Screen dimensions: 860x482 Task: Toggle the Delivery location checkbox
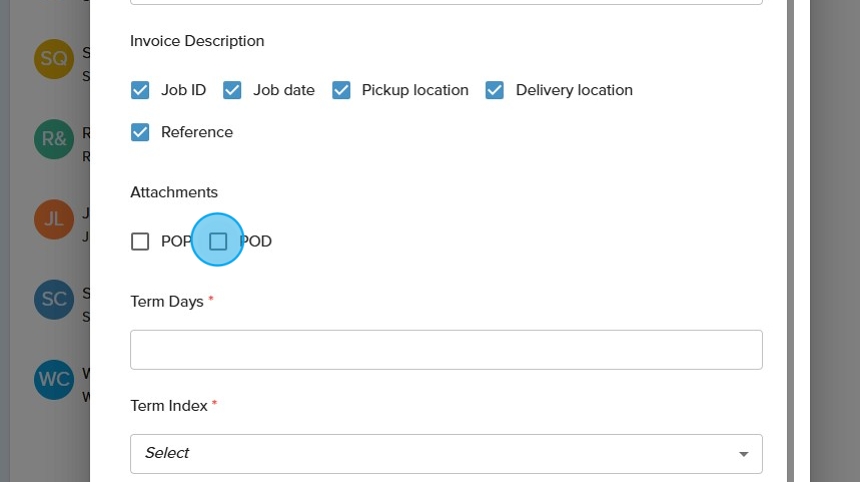pyautogui.click(x=494, y=90)
